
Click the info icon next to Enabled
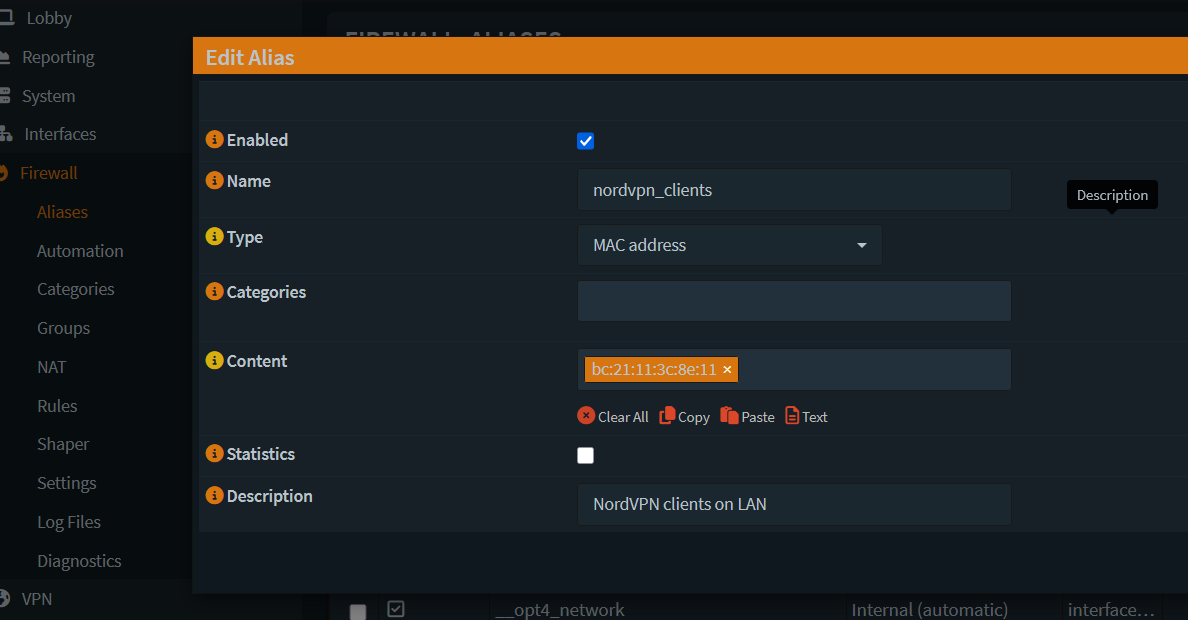214,140
